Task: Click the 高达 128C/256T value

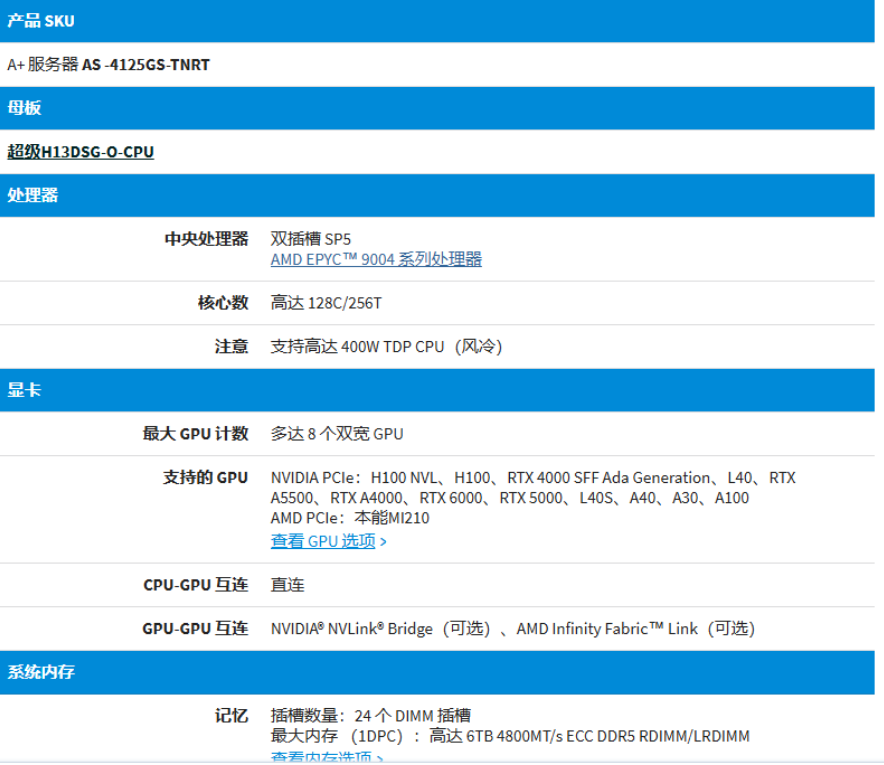Action: click(x=326, y=303)
